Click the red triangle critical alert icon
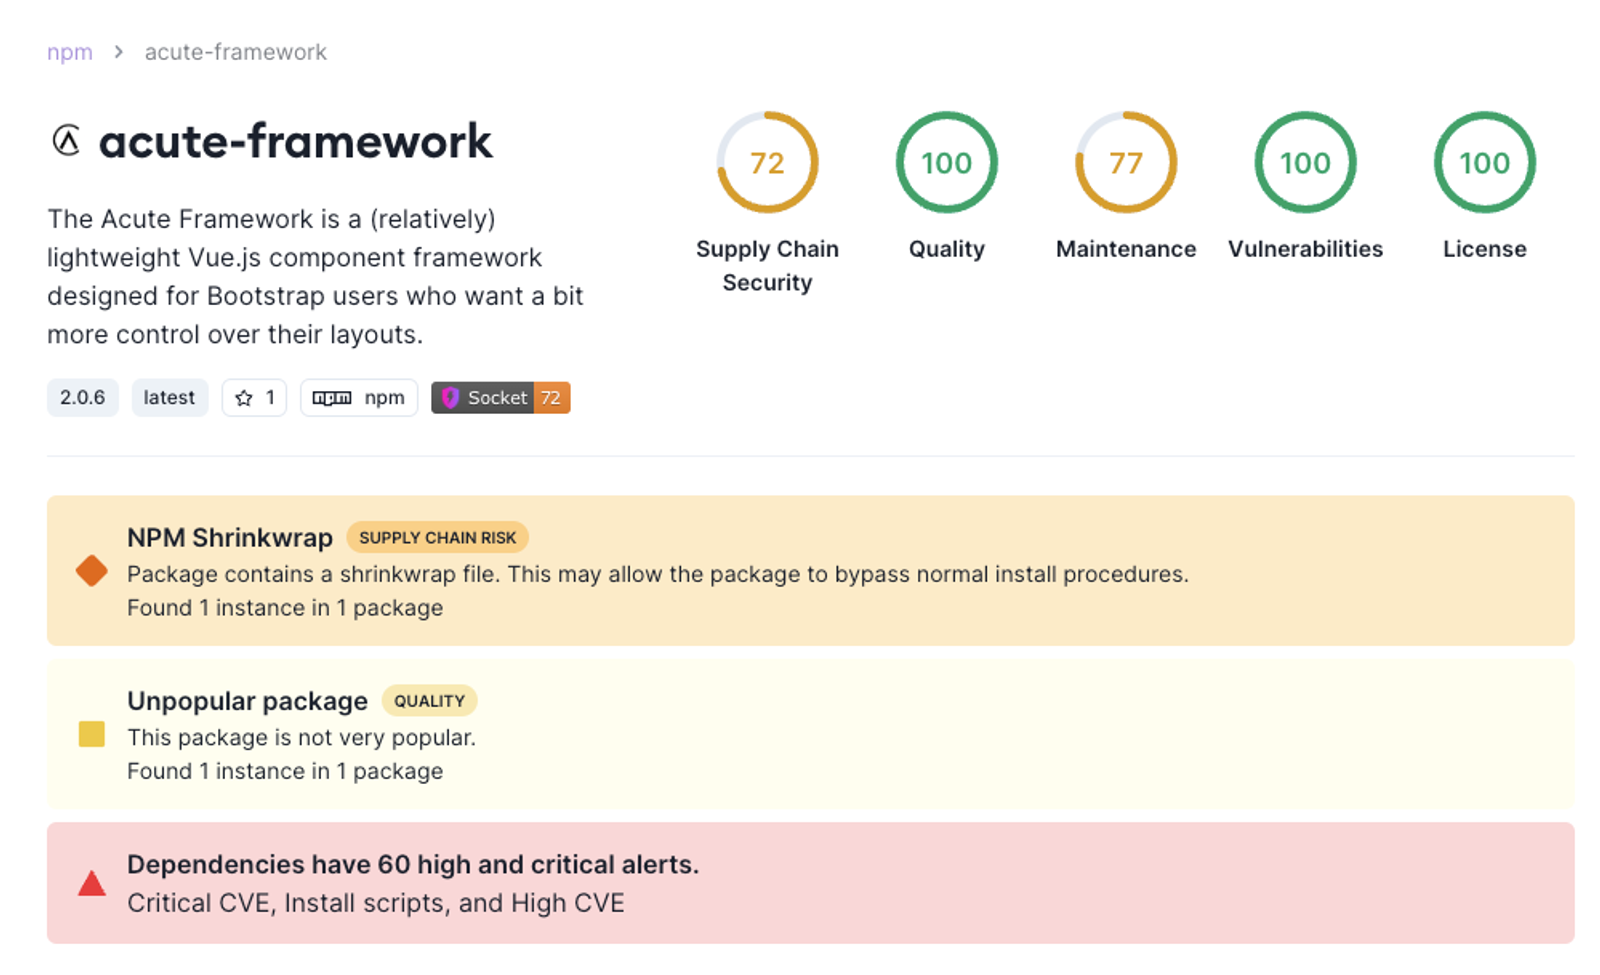This screenshot has height=975, width=1600. click(x=92, y=883)
